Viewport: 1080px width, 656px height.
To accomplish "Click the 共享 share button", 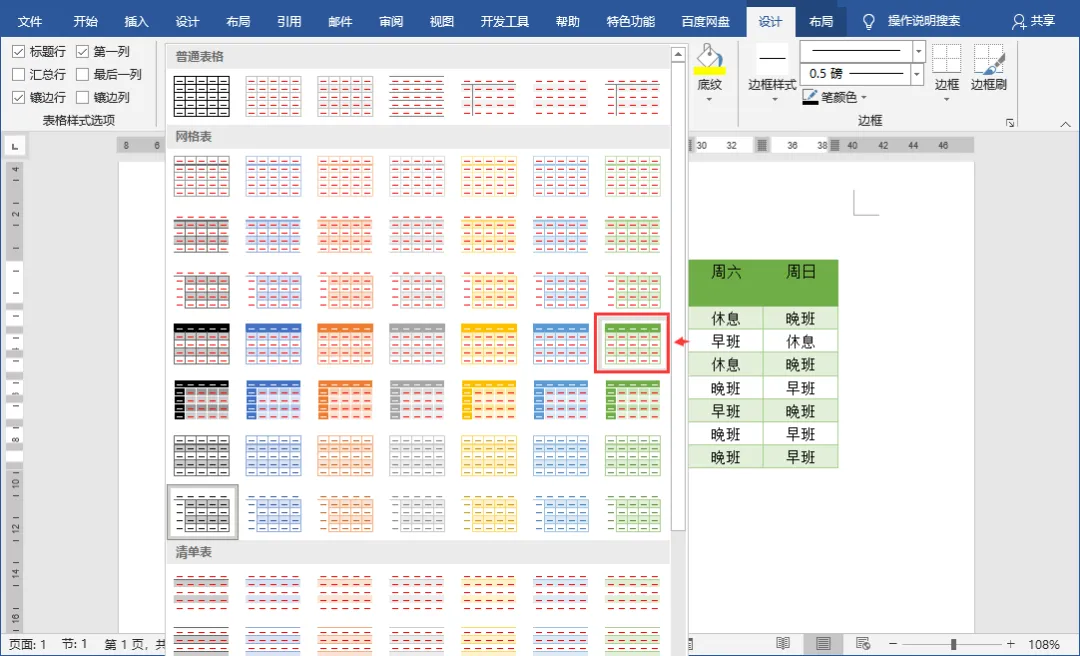I will click(1033, 21).
